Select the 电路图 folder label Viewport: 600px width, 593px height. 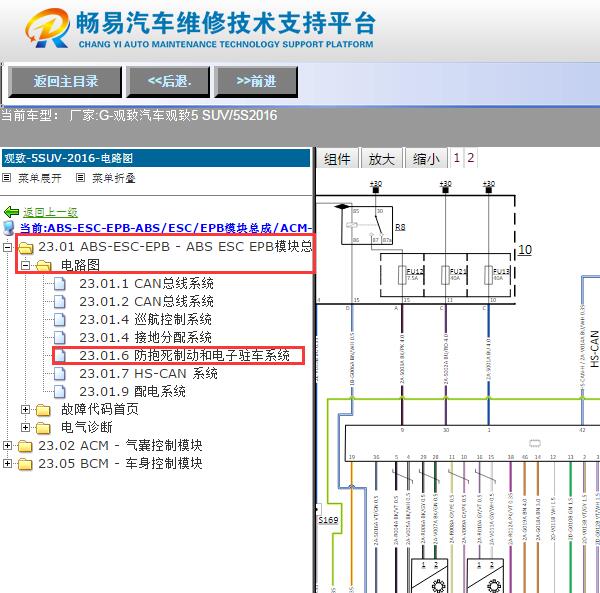[x=80, y=265]
